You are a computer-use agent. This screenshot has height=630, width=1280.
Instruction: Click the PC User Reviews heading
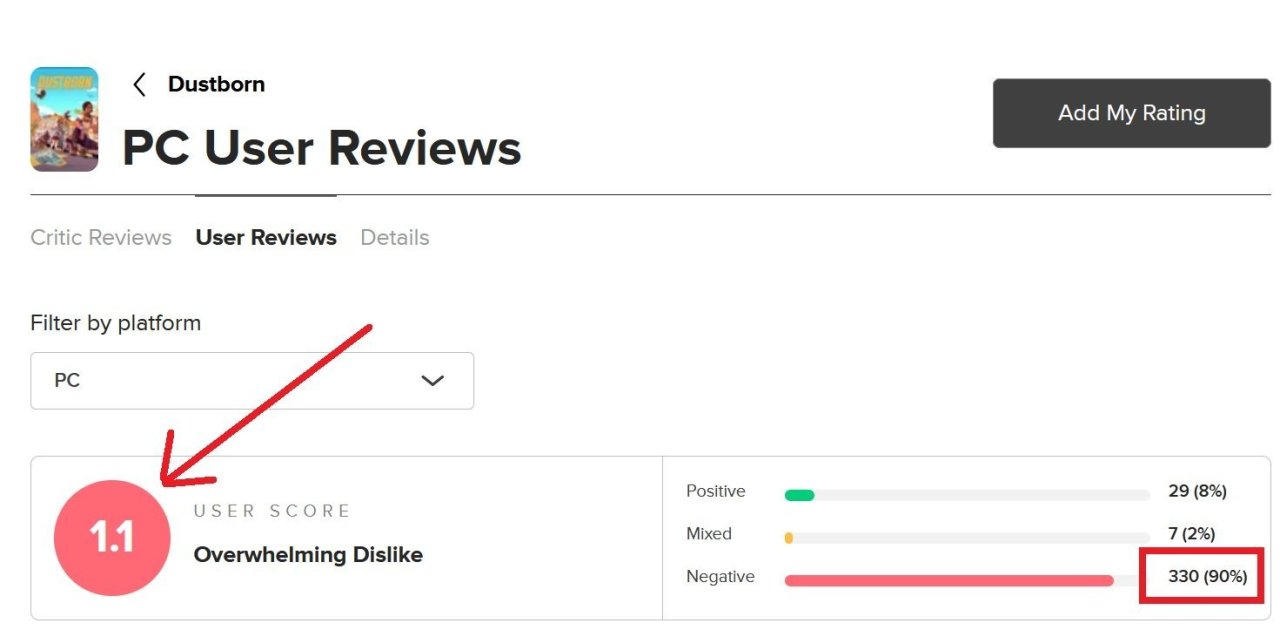tap(322, 148)
